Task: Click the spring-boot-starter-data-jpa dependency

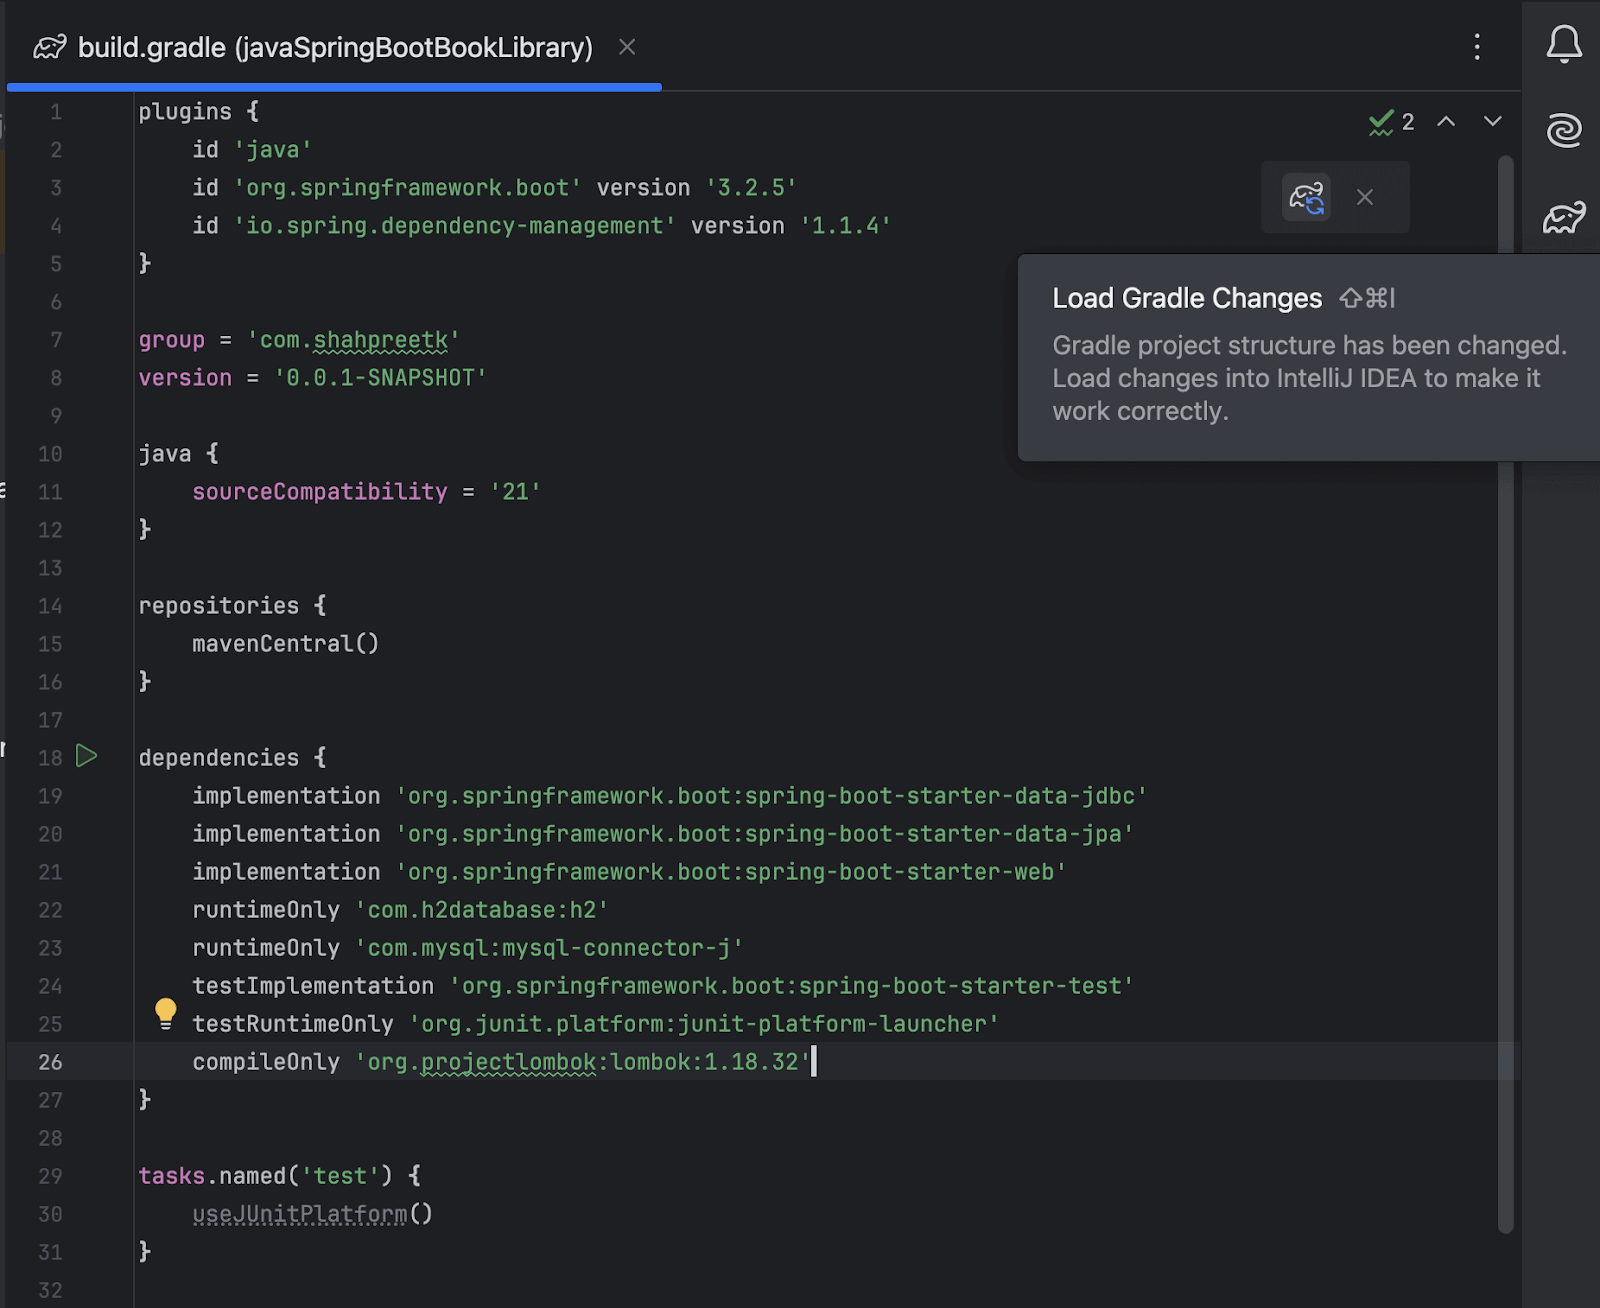Action: (765, 834)
